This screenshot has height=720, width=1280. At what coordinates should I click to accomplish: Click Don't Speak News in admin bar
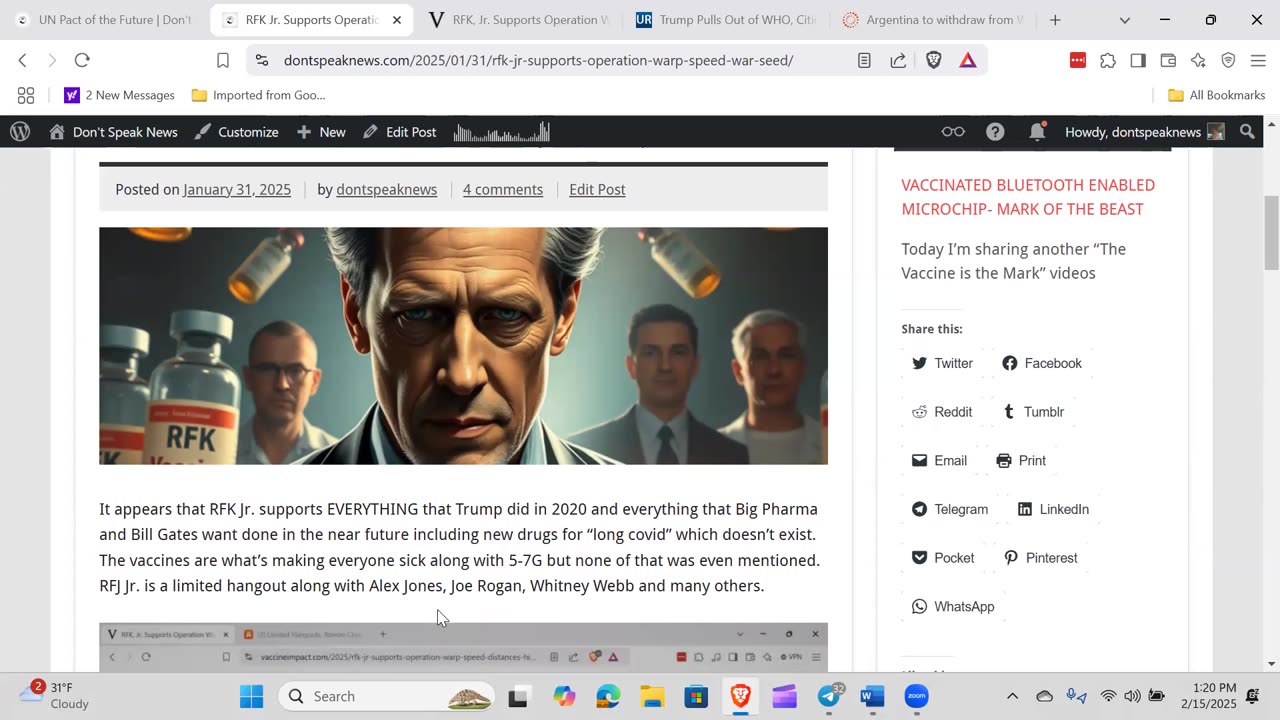(x=113, y=132)
